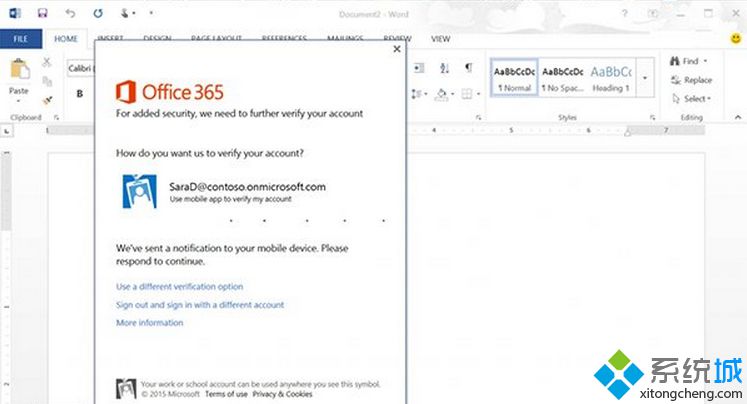
Task: Open the Find dropdown arrow
Action: coord(706,61)
